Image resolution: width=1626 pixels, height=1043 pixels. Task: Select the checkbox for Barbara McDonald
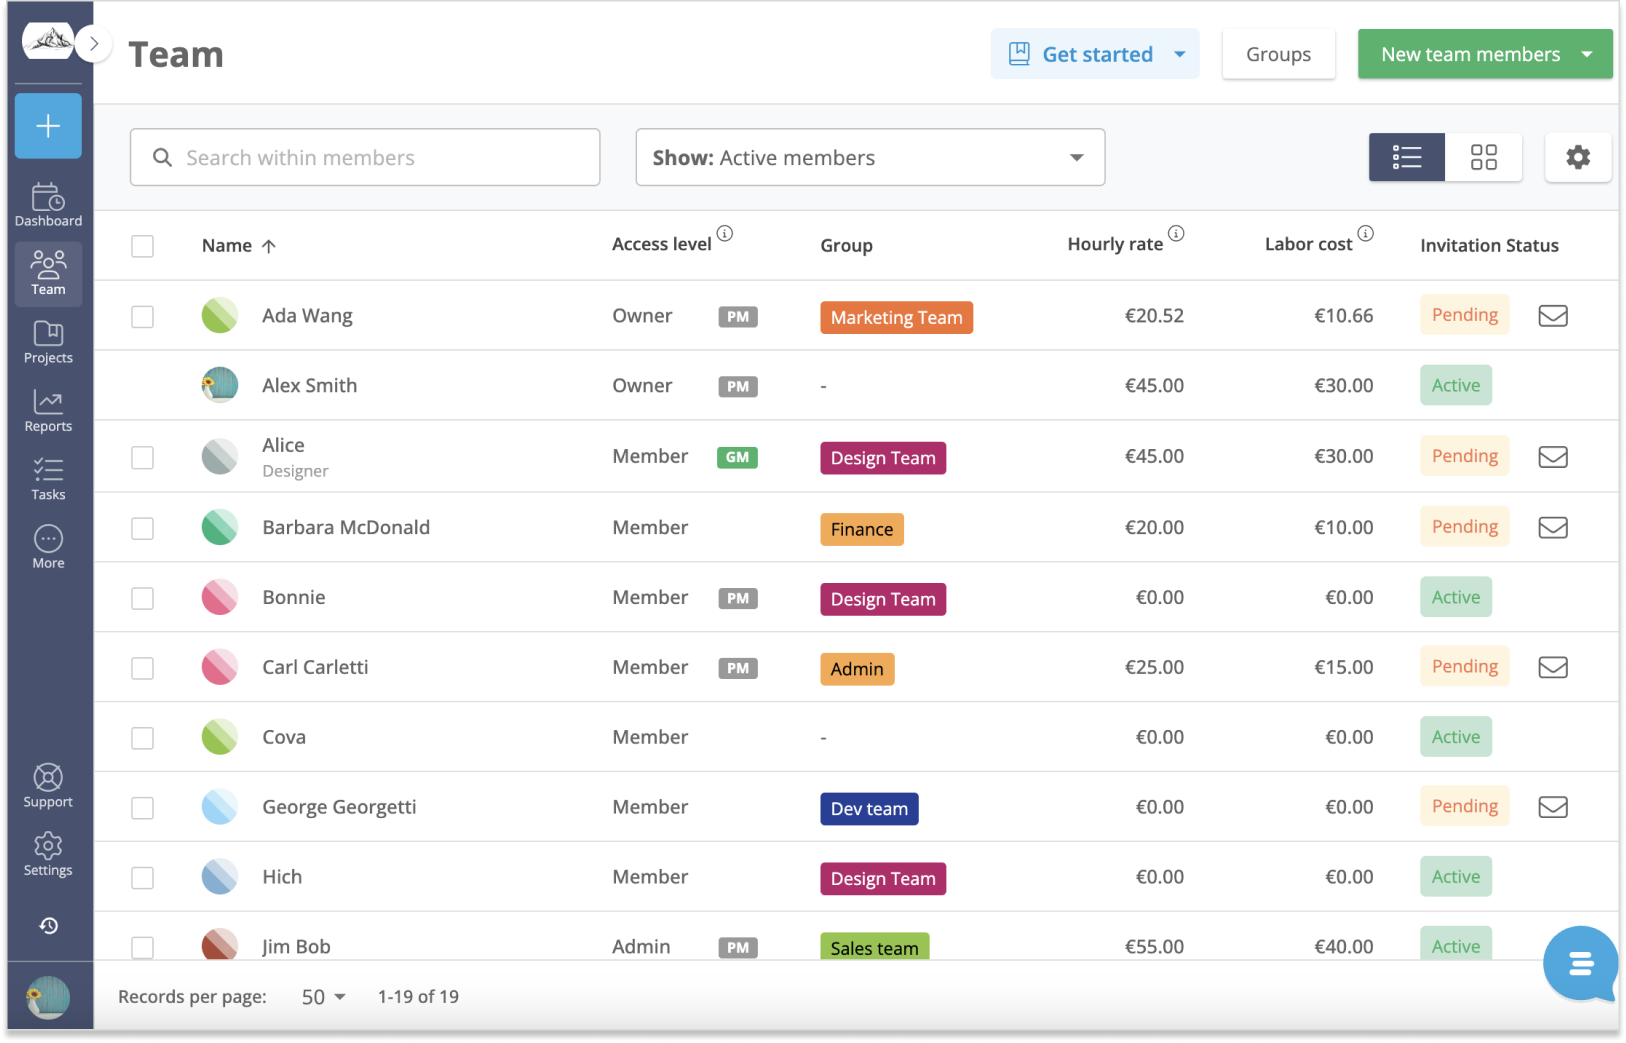(143, 528)
